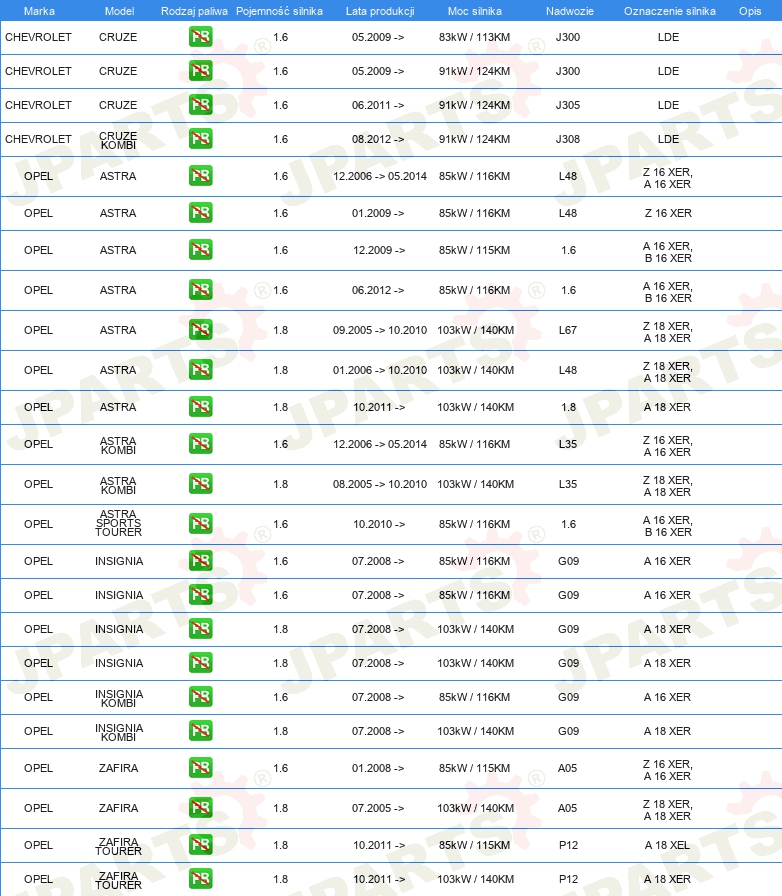Click the Nadwozie column header
782x896 pixels.
click(569, 11)
